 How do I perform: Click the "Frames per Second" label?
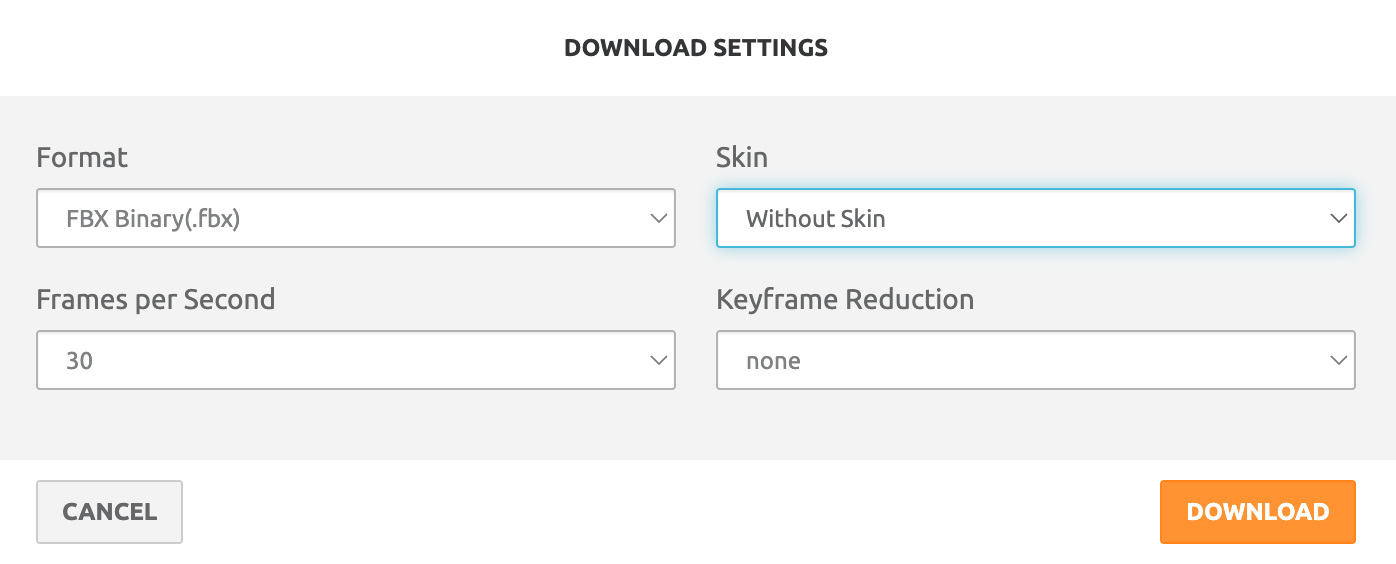pos(155,300)
